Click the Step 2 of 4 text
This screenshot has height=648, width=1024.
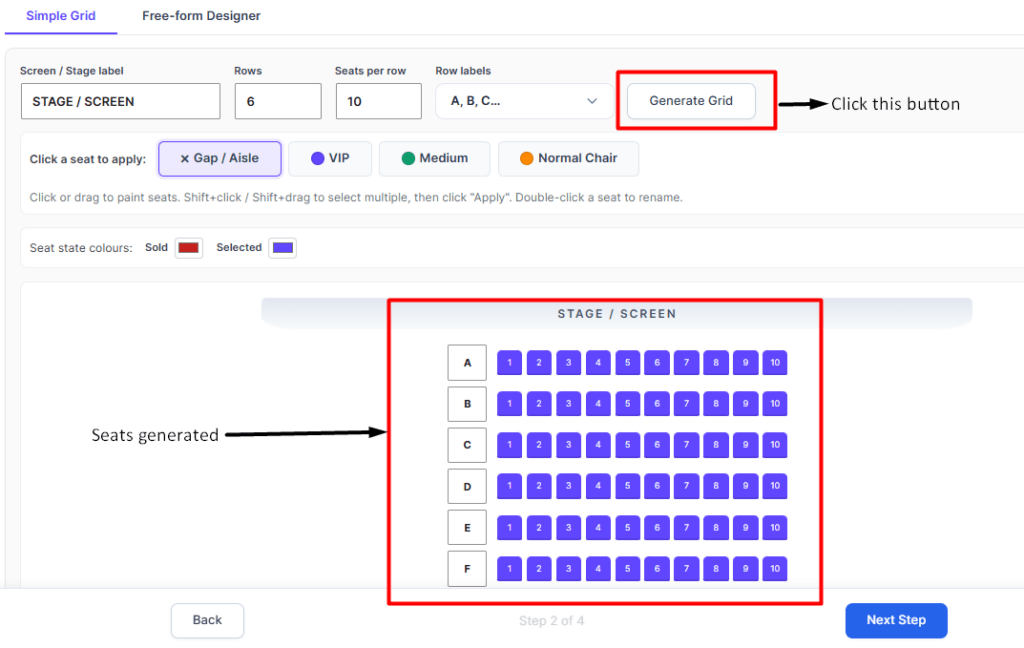(x=552, y=621)
